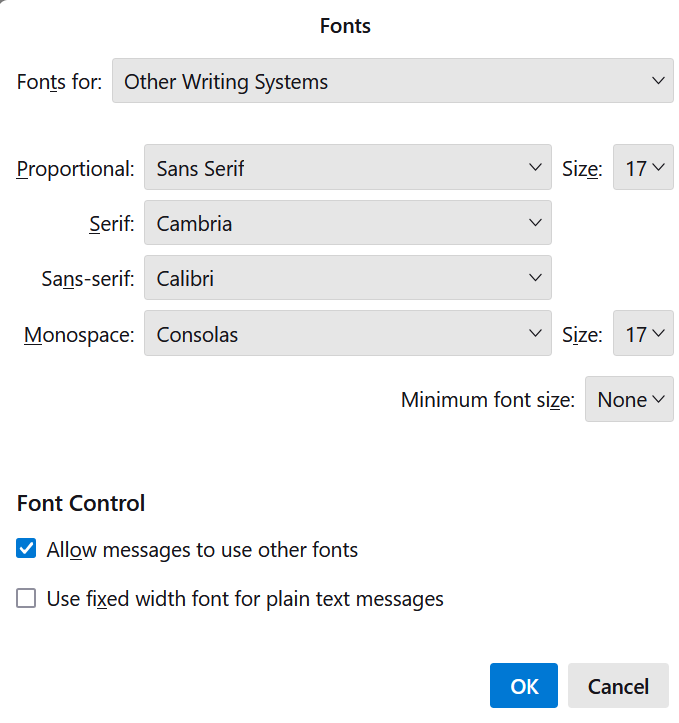Enable fixed width font for plain text
Viewport: 679px width, 723px height.
[x=26, y=598]
